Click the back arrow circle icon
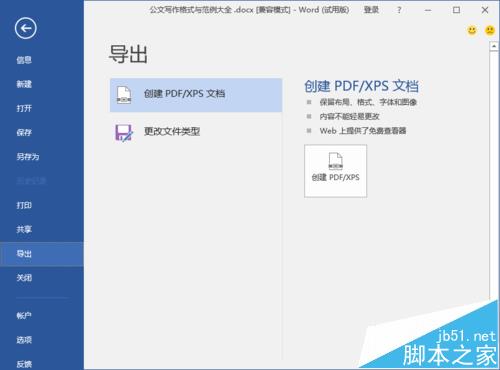 (x=26, y=28)
